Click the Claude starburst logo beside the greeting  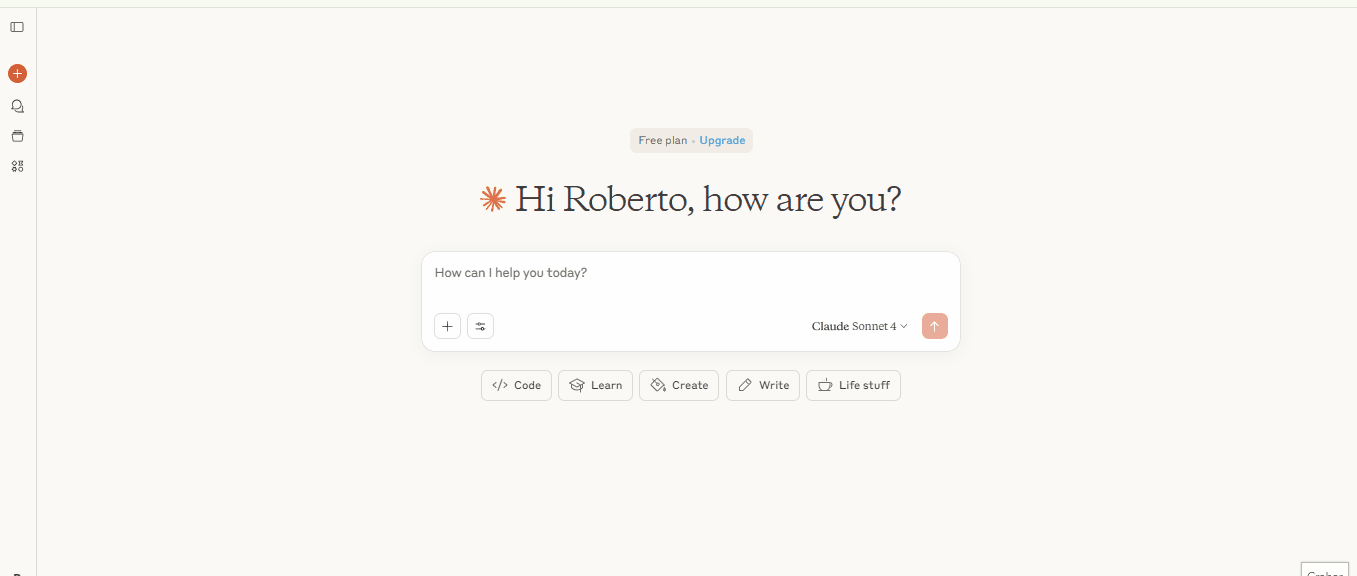(x=492, y=200)
